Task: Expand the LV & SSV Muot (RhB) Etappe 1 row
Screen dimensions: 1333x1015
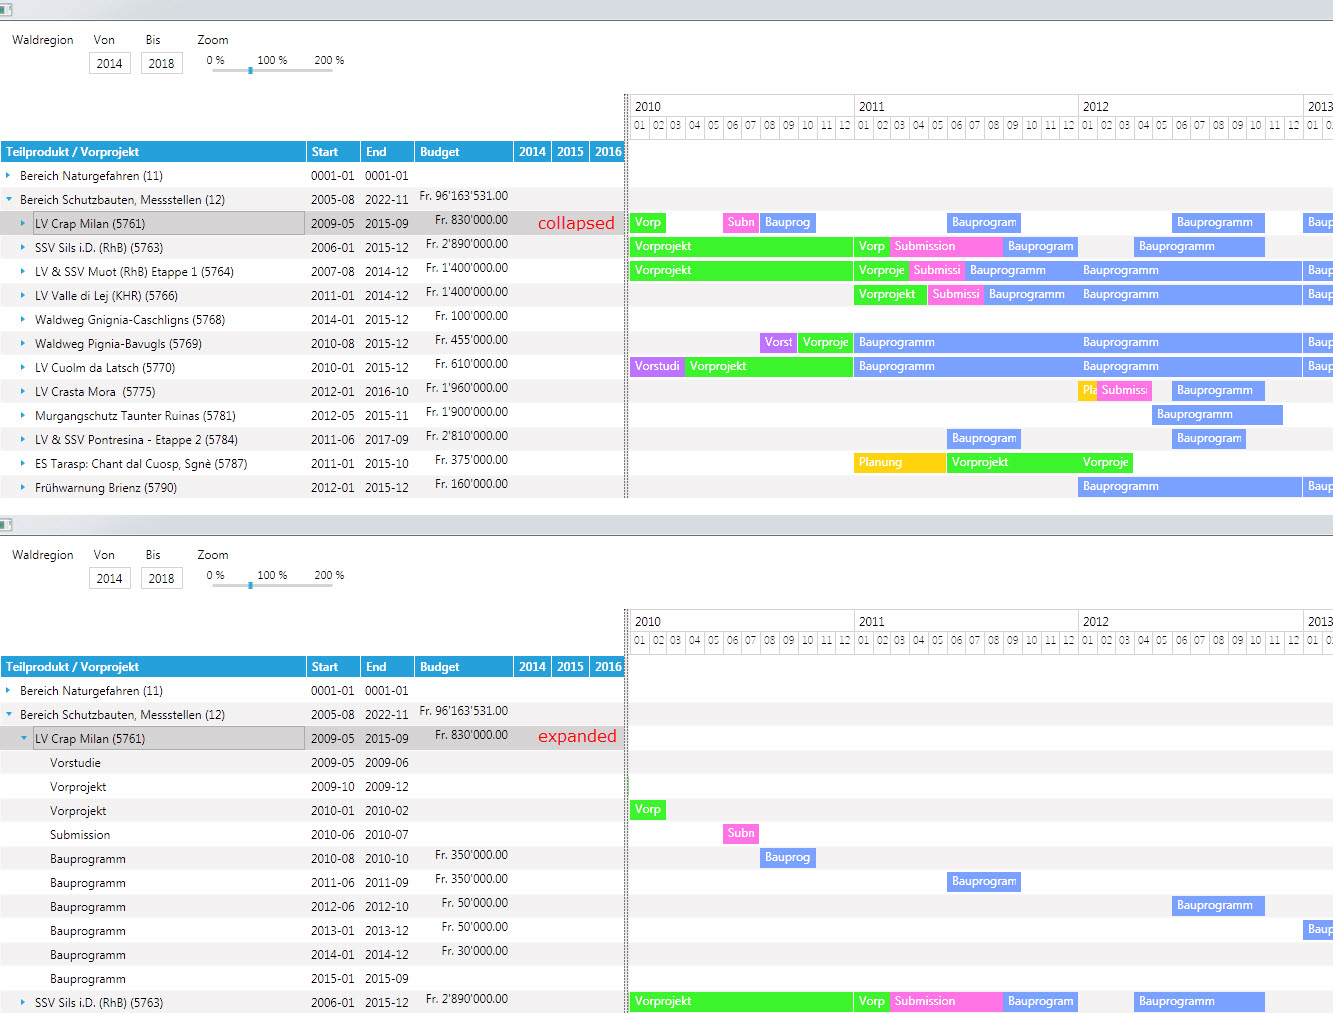Action: coord(23,271)
